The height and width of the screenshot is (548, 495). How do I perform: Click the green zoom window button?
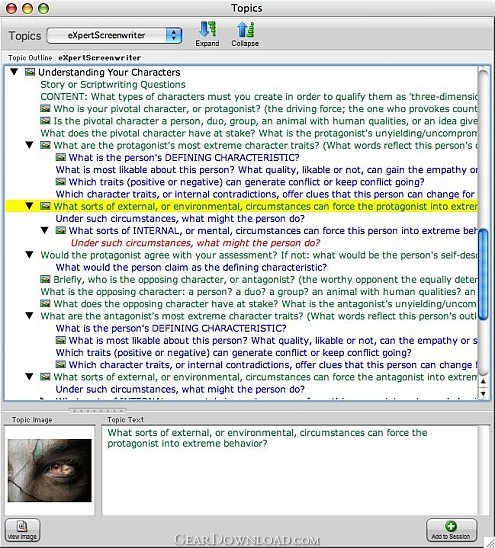point(43,8)
